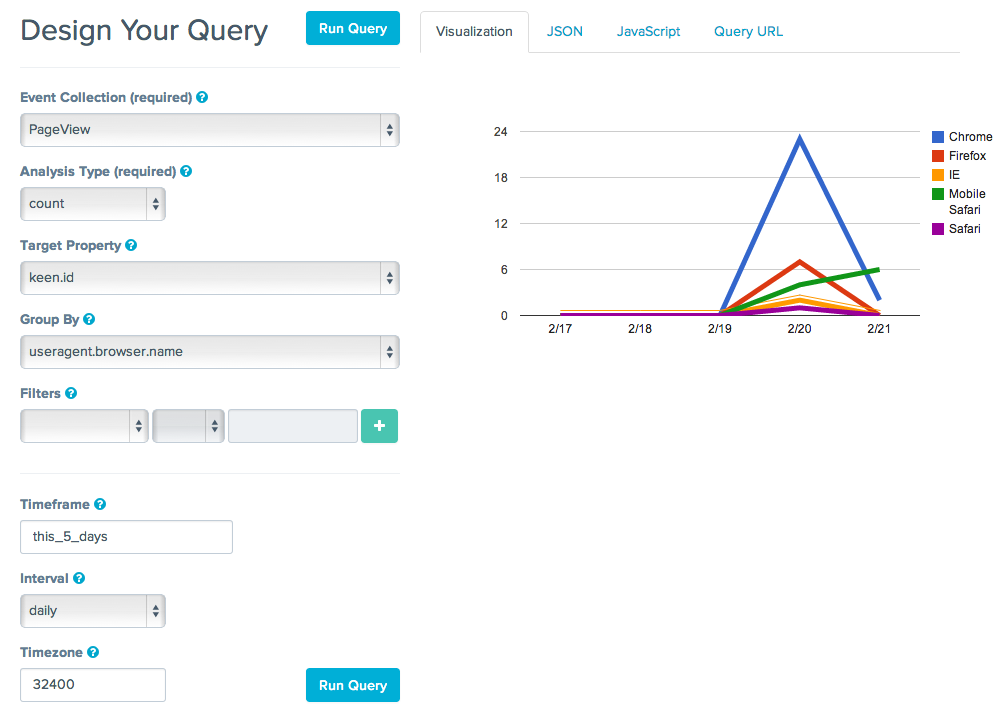Open the count analysis type dropdown
The image size is (1008, 718).
(93, 204)
